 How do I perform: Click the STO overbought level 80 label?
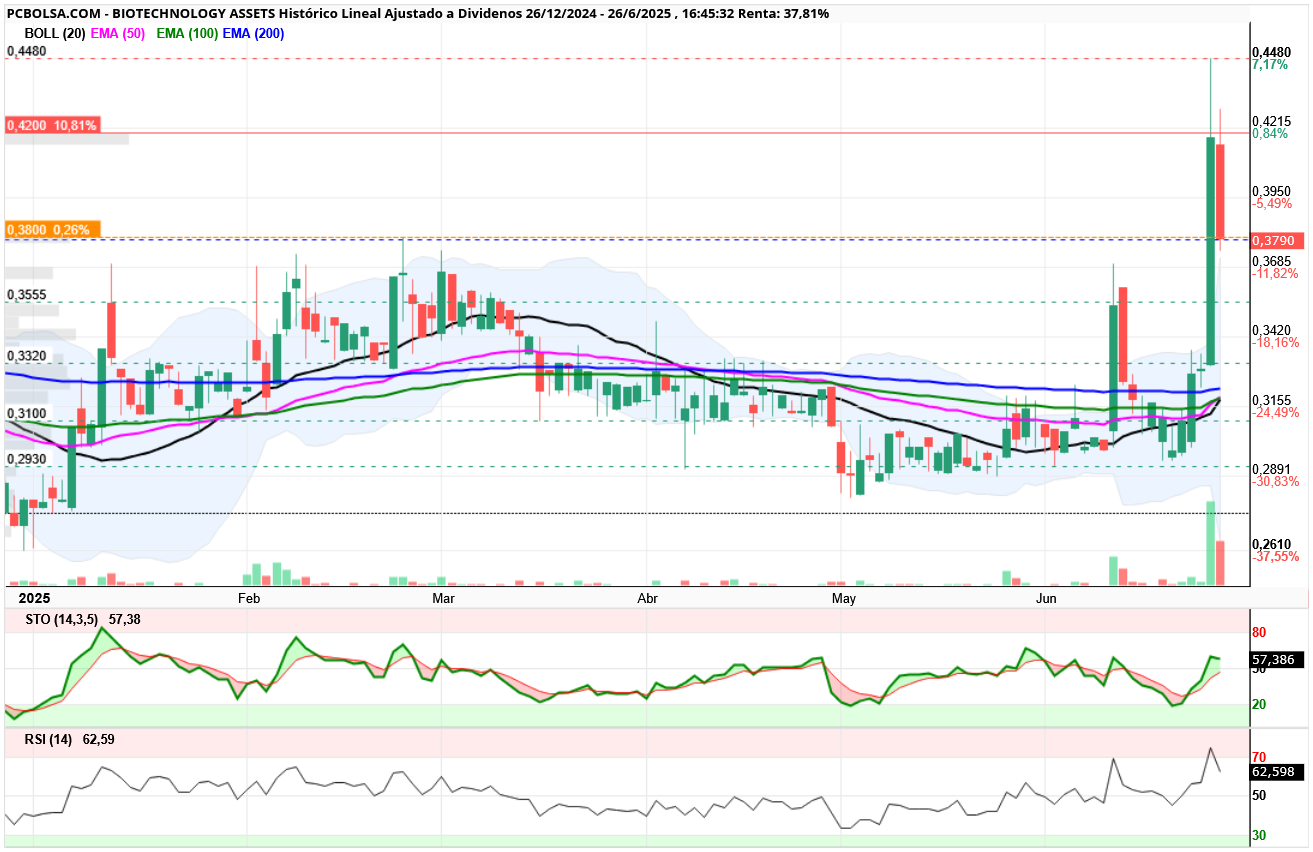click(1260, 633)
